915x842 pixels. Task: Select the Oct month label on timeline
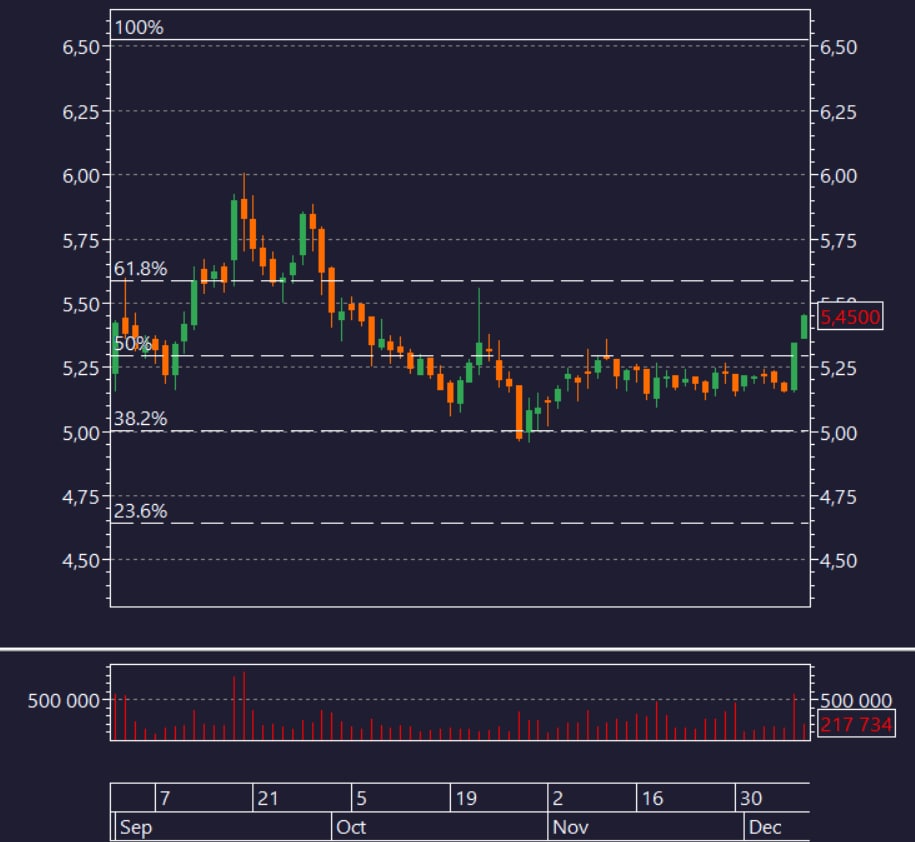[351, 827]
